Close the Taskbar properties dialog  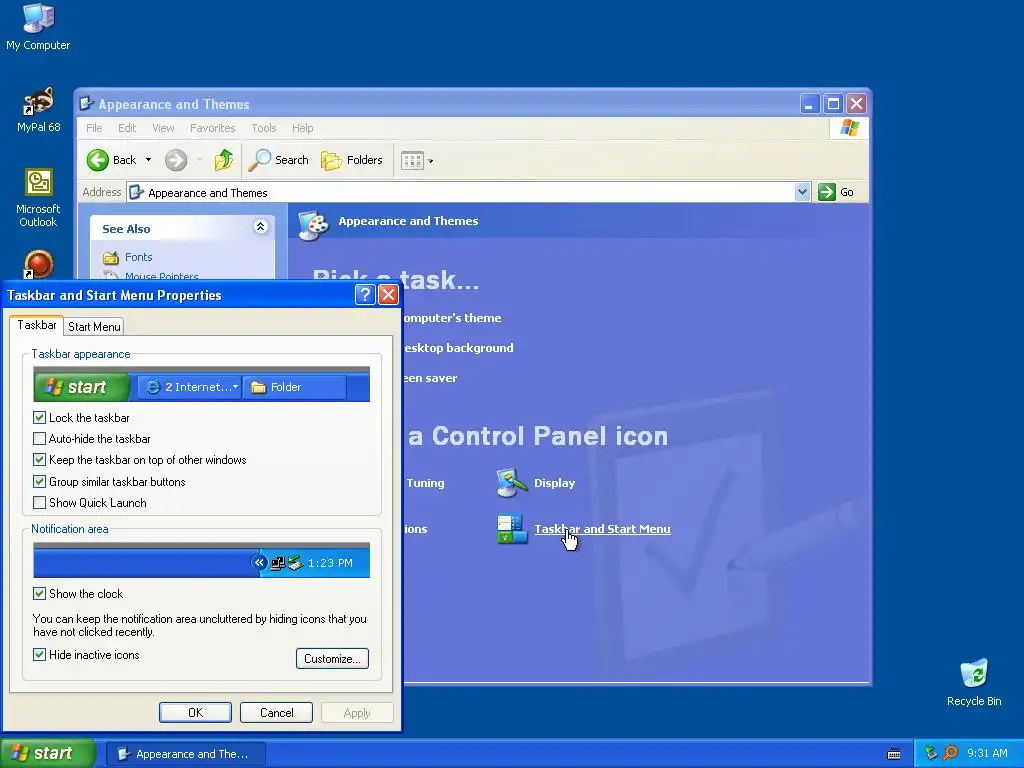click(389, 295)
